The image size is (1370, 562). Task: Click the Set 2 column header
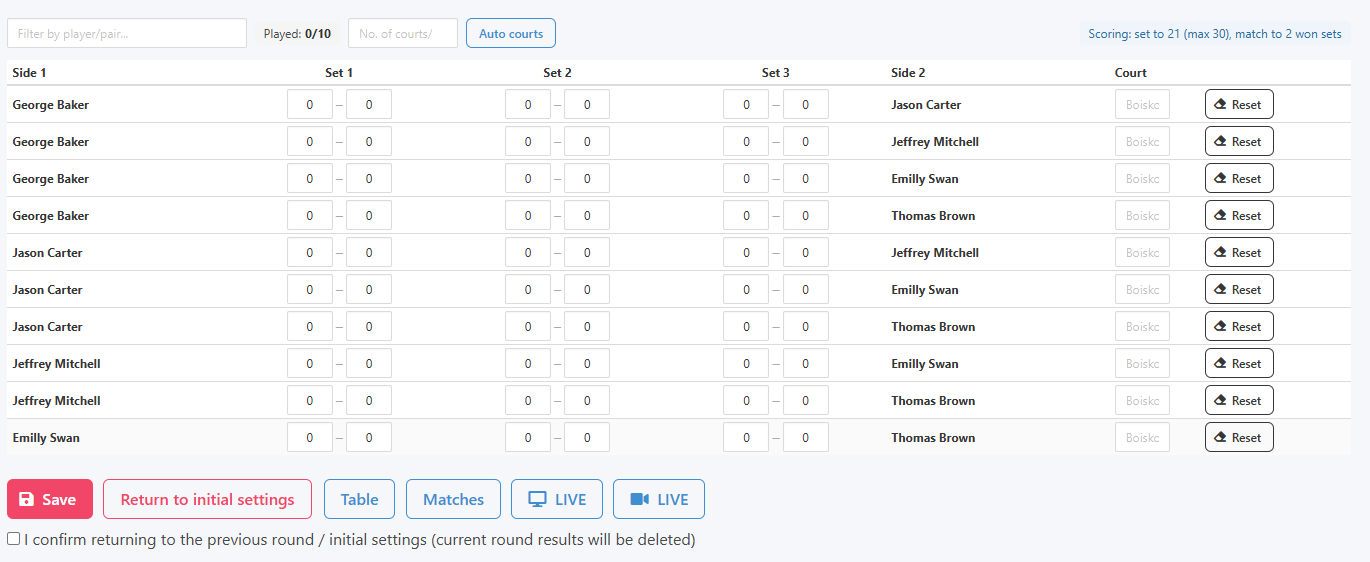(x=558, y=73)
